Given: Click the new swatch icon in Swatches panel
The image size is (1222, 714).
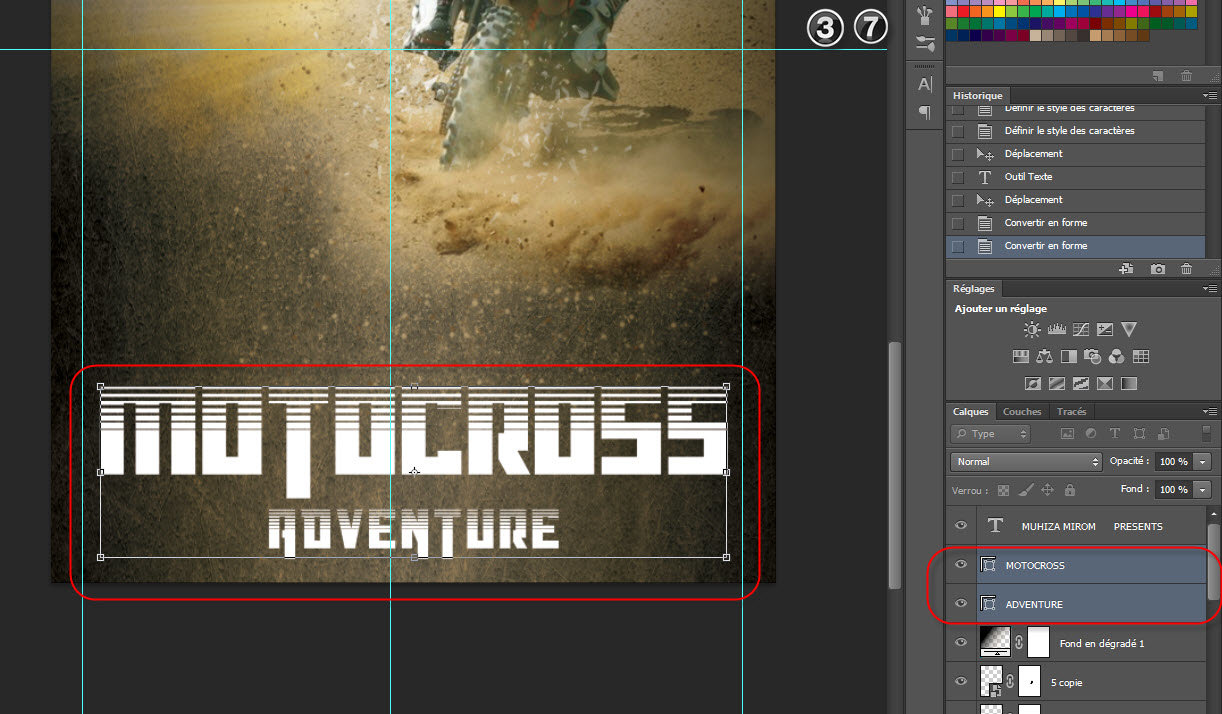Looking at the screenshot, I should (1158, 76).
